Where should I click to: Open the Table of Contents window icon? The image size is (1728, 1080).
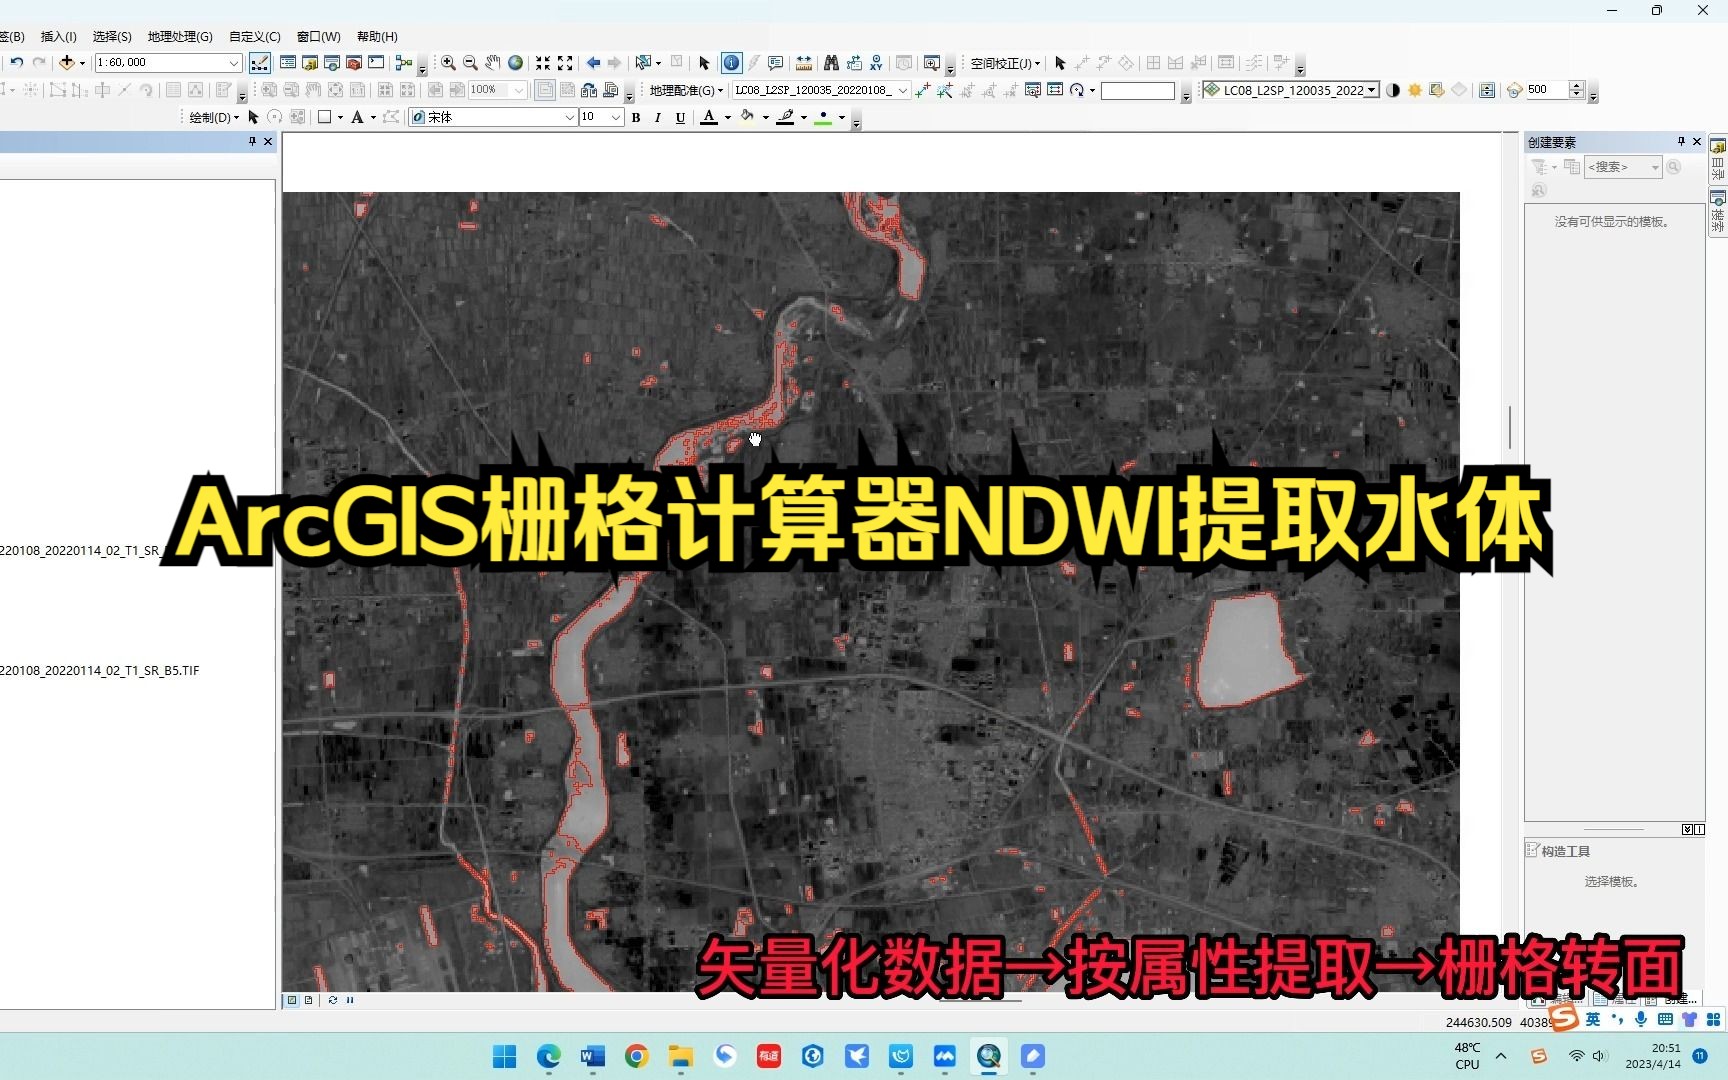click(288, 63)
